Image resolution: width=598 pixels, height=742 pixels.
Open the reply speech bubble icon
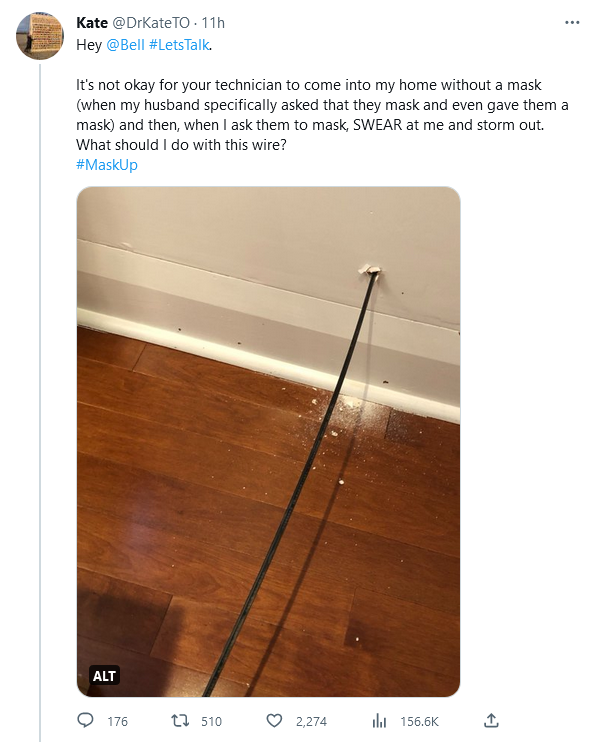(85, 721)
